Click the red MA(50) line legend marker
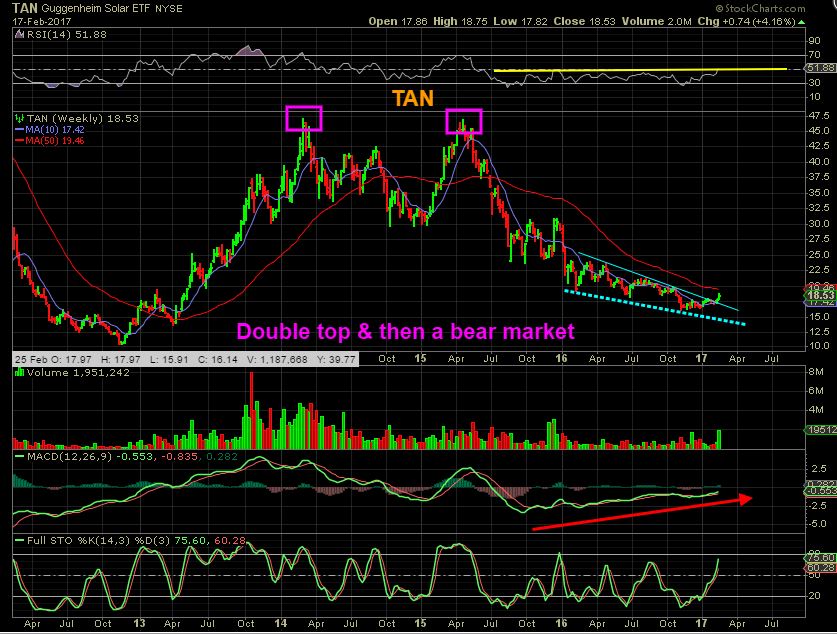 pyautogui.click(x=20, y=141)
